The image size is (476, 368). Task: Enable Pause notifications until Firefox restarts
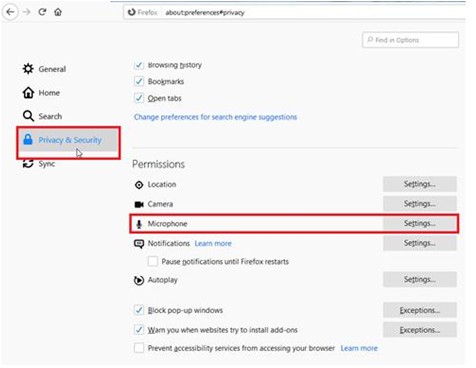(153, 261)
